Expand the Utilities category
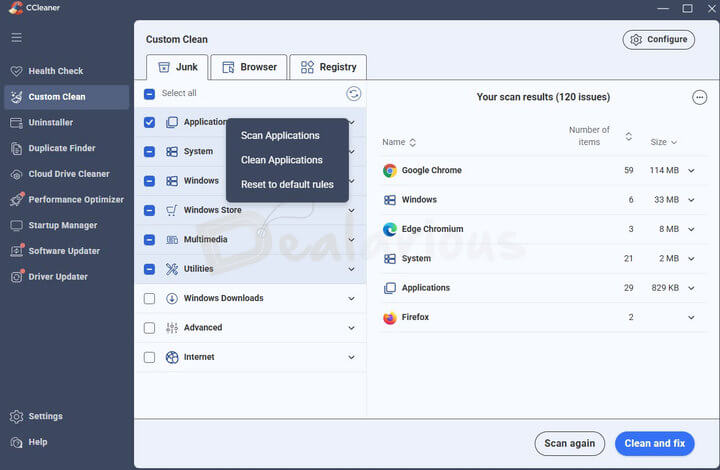Image resolution: width=720 pixels, height=470 pixels. (351, 269)
